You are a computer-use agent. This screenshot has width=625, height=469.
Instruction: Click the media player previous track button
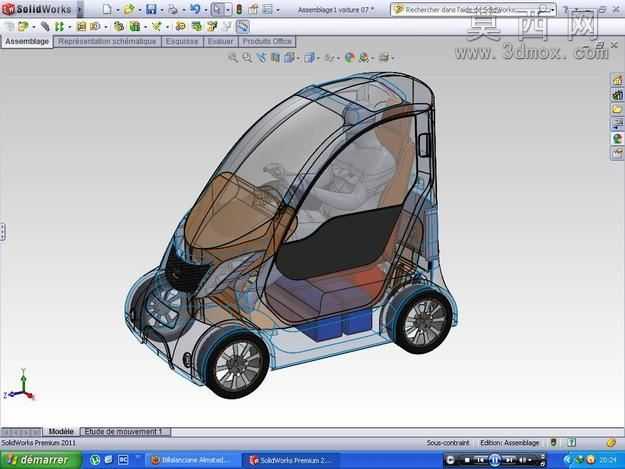[x=480, y=460]
